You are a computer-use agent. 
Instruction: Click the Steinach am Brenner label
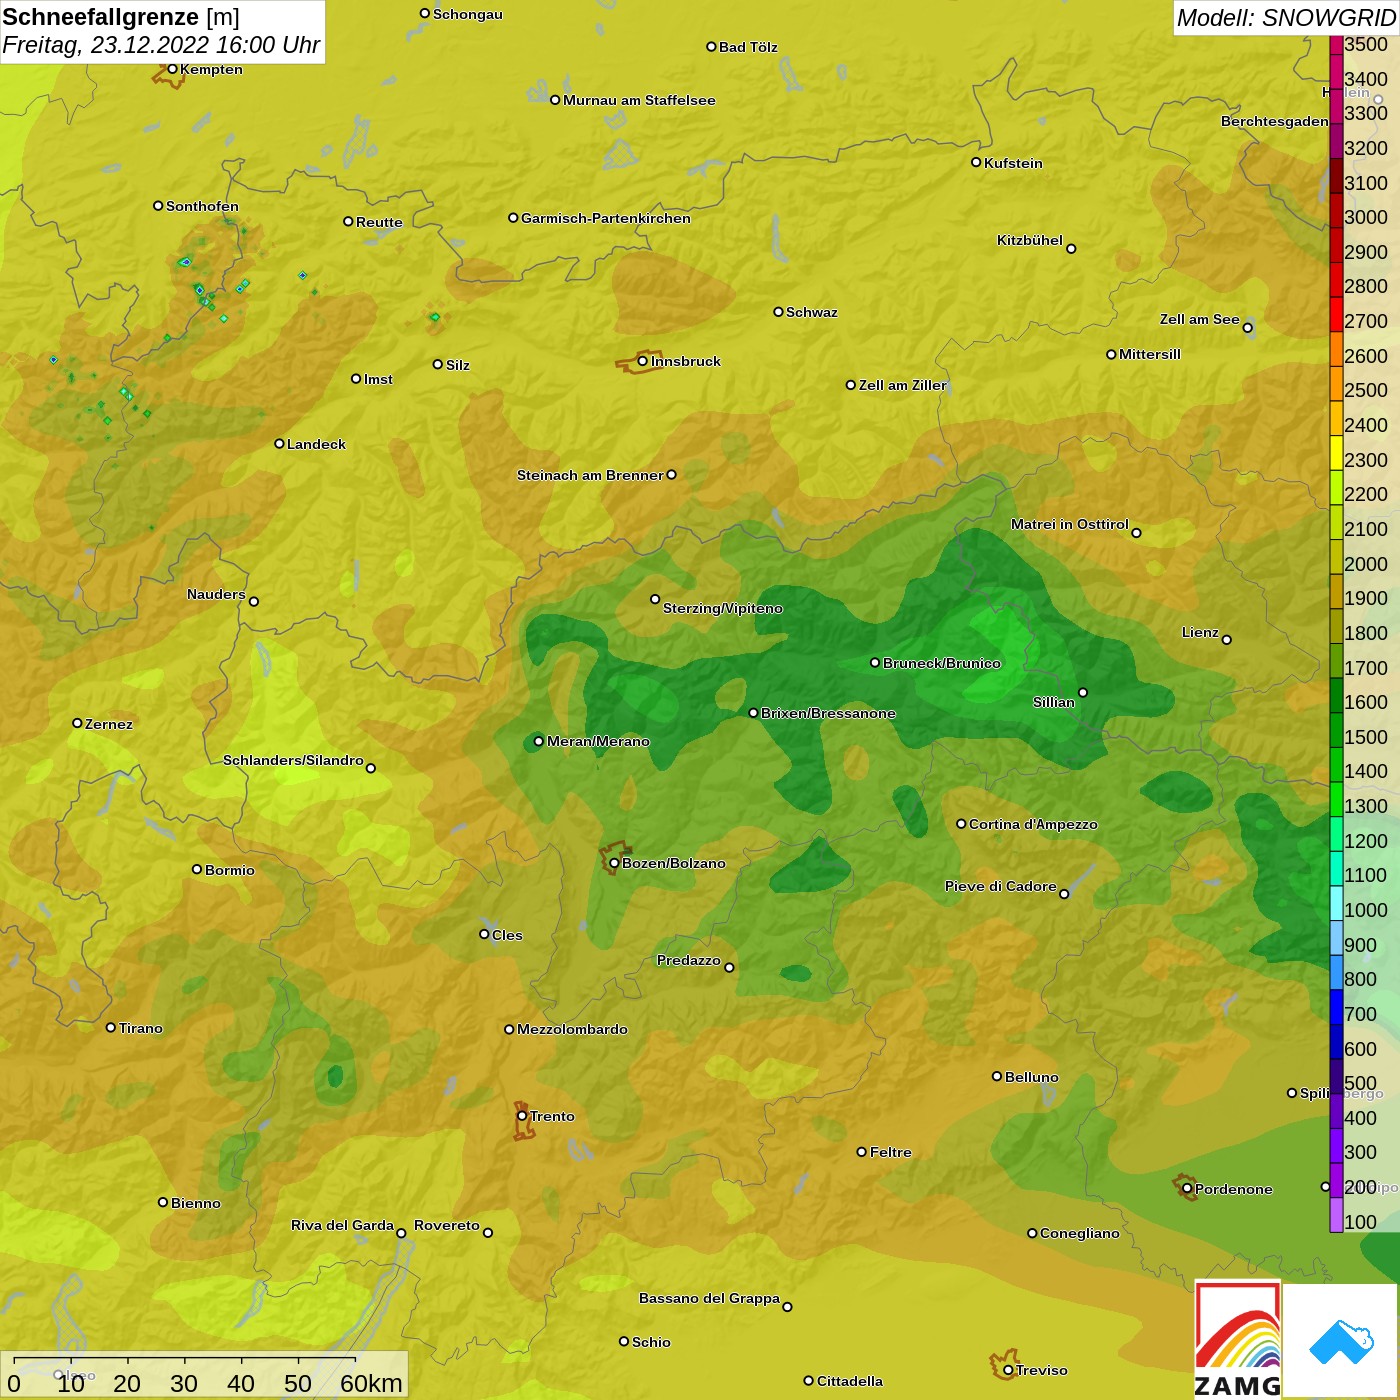point(590,475)
